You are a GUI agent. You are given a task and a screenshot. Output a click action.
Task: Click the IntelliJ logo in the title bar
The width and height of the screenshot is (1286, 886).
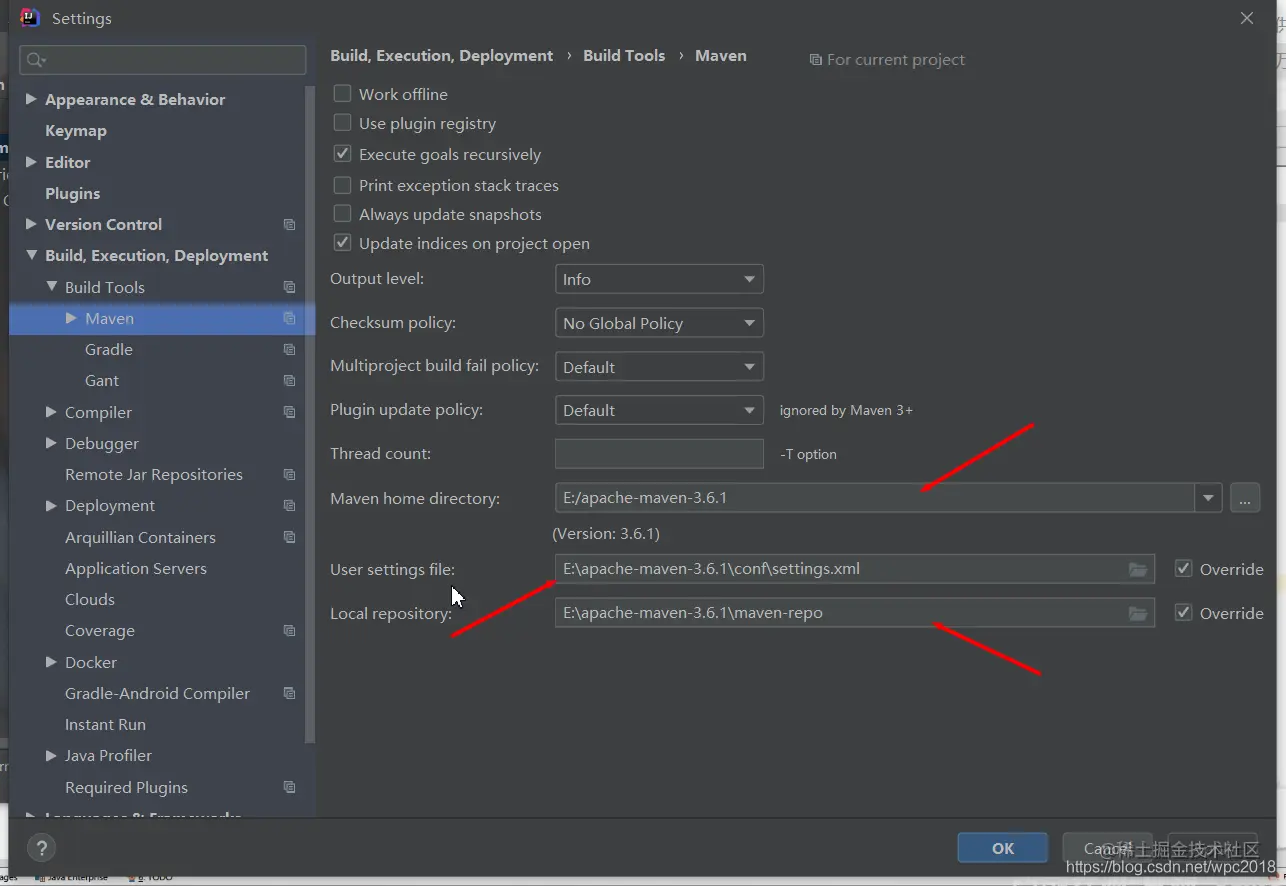[x=30, y=18]
